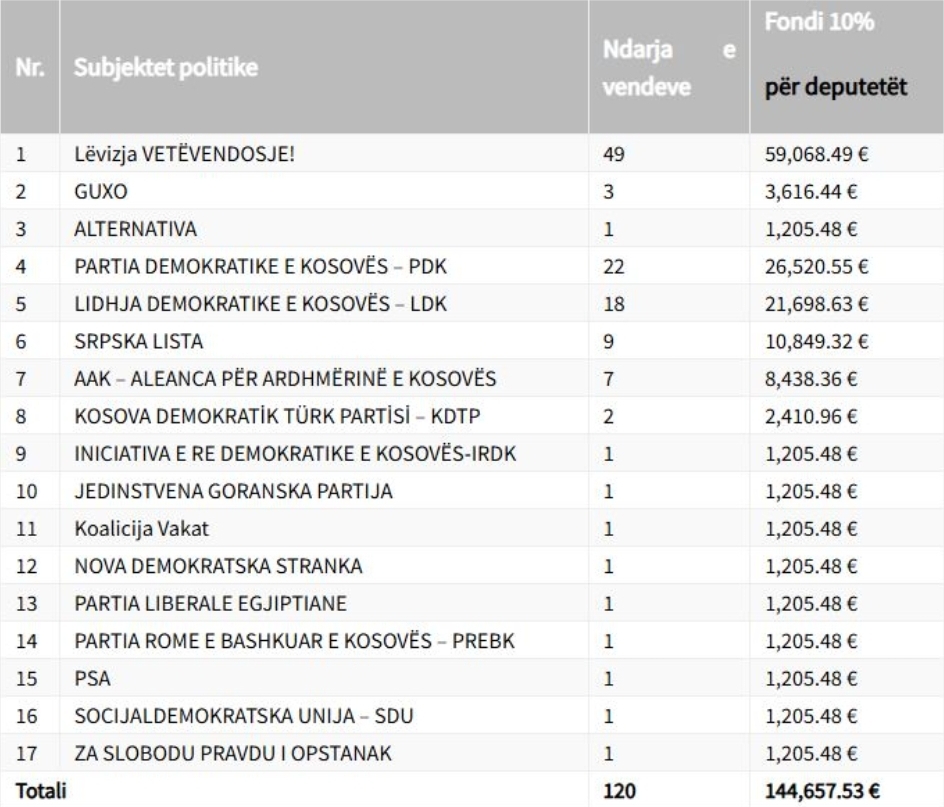The height and width of the screenshot is (807, 944).
Task: Select the Koalicija Vakat row name
Action: pyautogui.click(x=141, y=529)
